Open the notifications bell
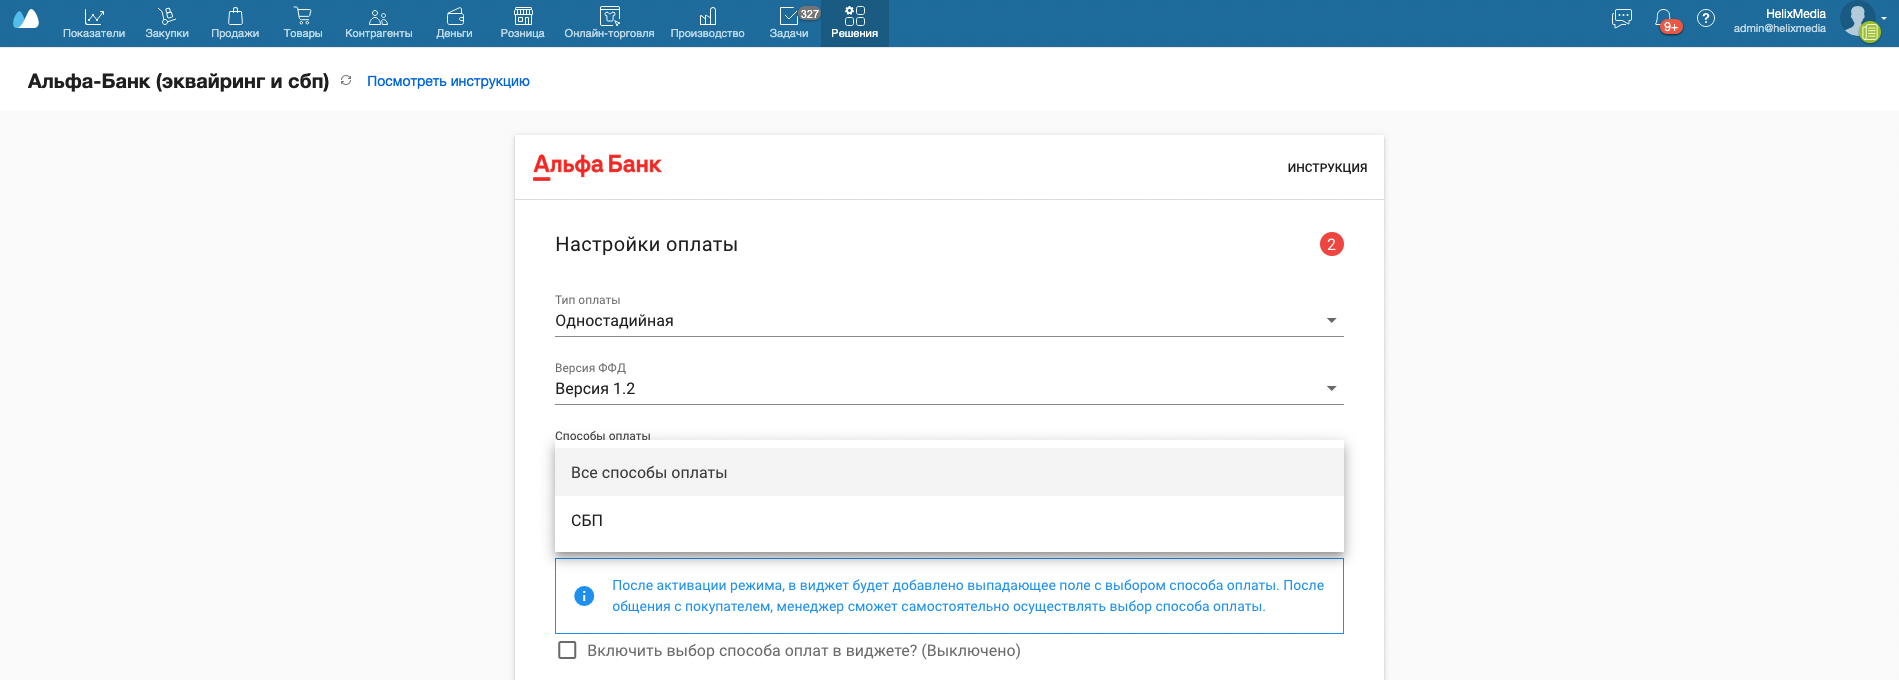The image size is (1899, 680). click(x=1664, y=19)
